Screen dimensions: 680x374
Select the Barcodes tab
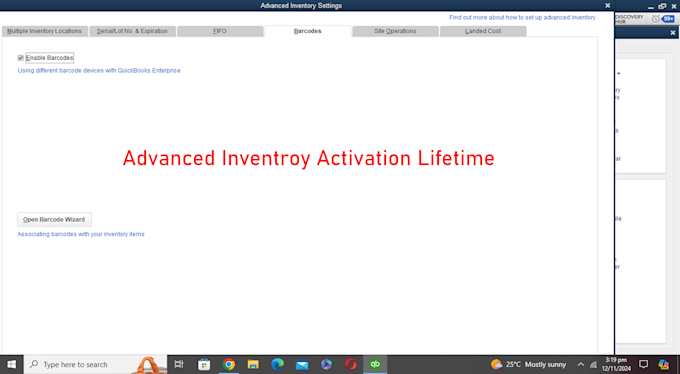(307, 31)
